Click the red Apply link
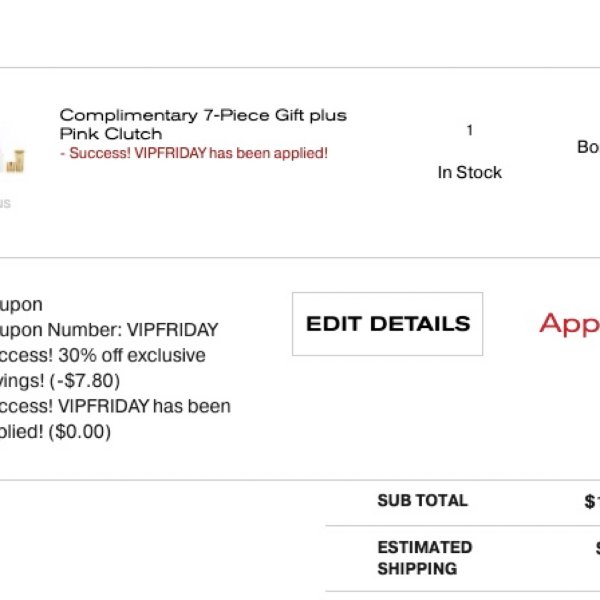Image resolution: width=600 pixels, height=600 pixels. coord(569,324)
